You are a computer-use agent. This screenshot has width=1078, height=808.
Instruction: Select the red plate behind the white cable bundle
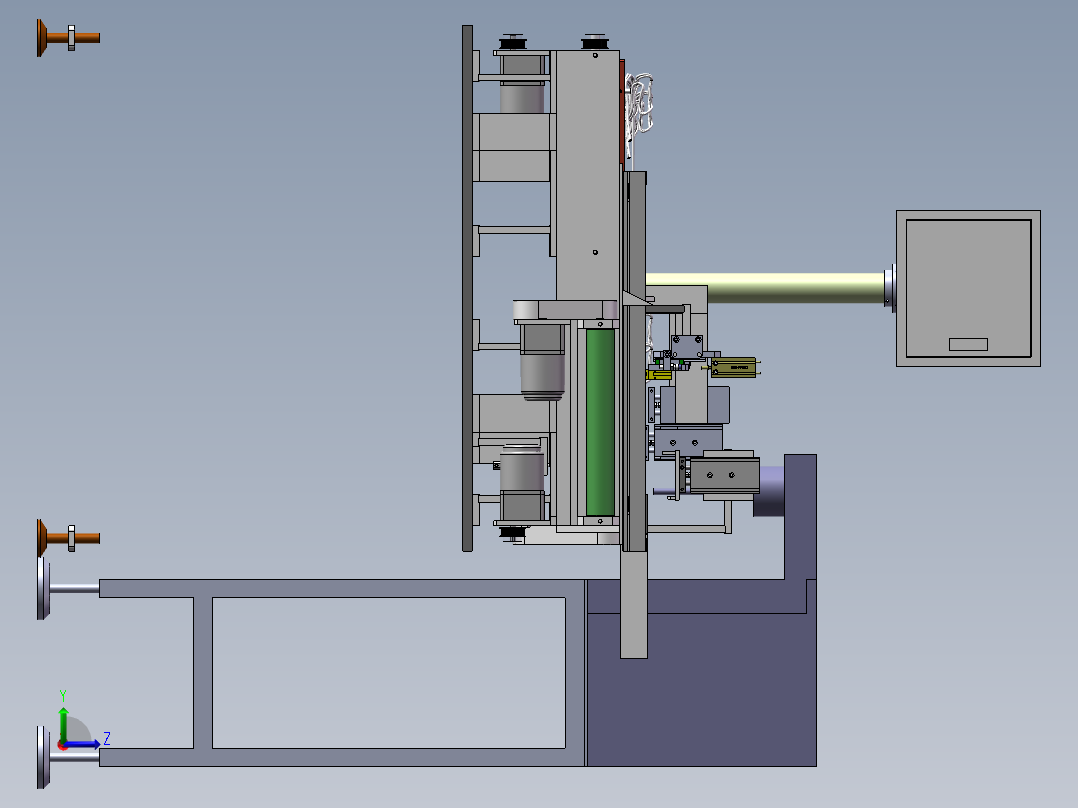coord(622,110)
